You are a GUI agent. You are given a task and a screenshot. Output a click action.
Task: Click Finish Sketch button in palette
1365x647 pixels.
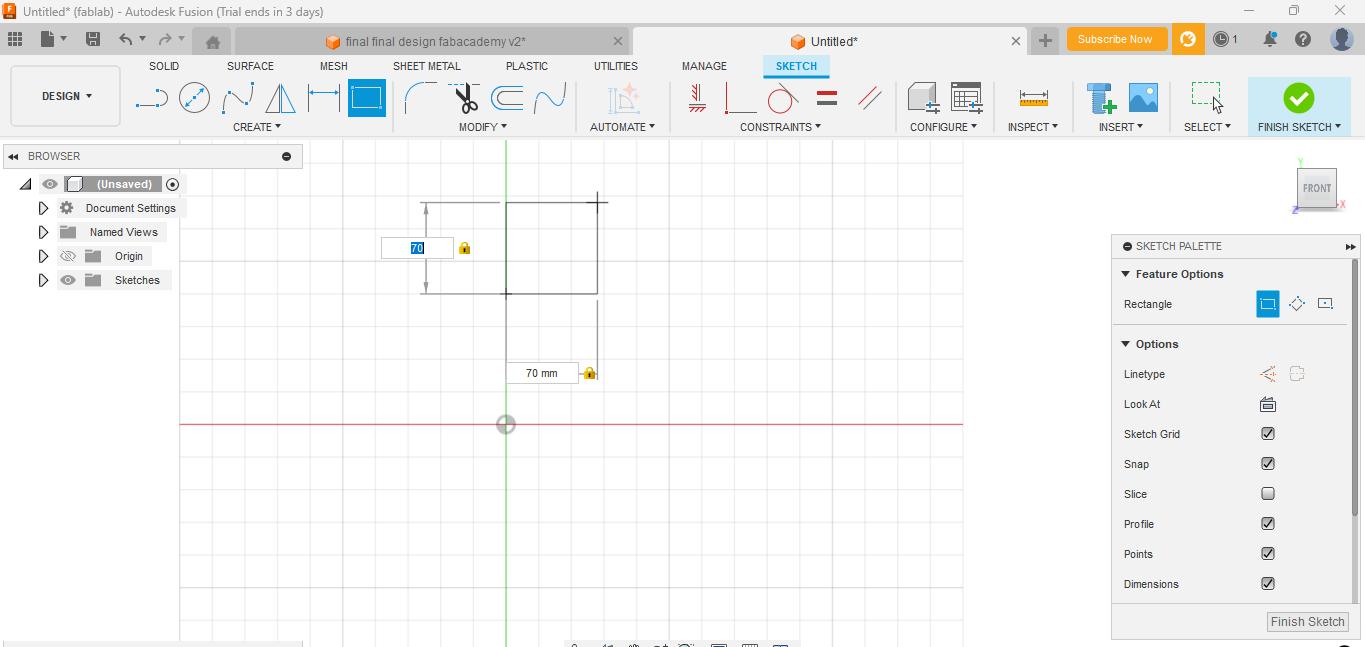pyautogui.click(x=1307, y=621)
